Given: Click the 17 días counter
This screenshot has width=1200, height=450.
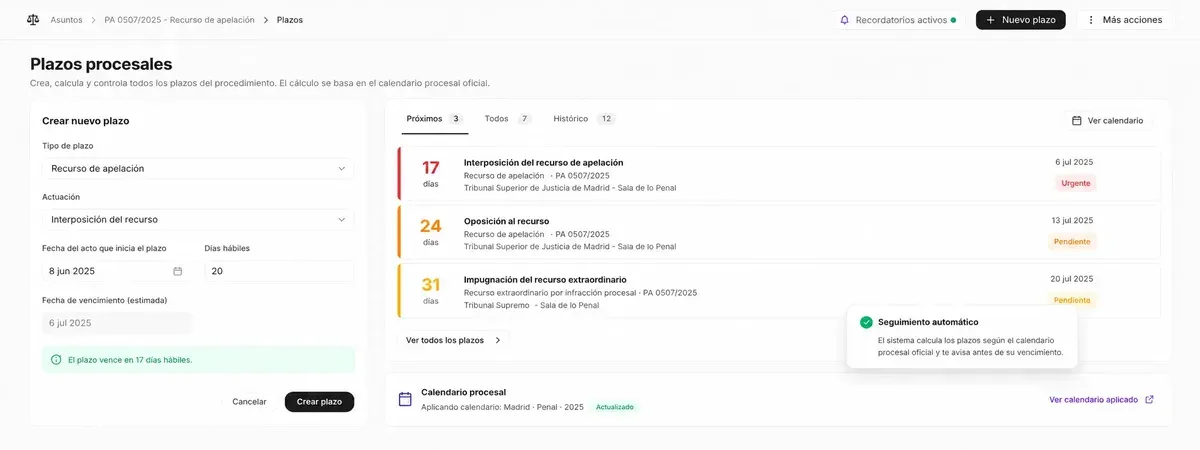Looking at the screenshot, I should (430, 174).
